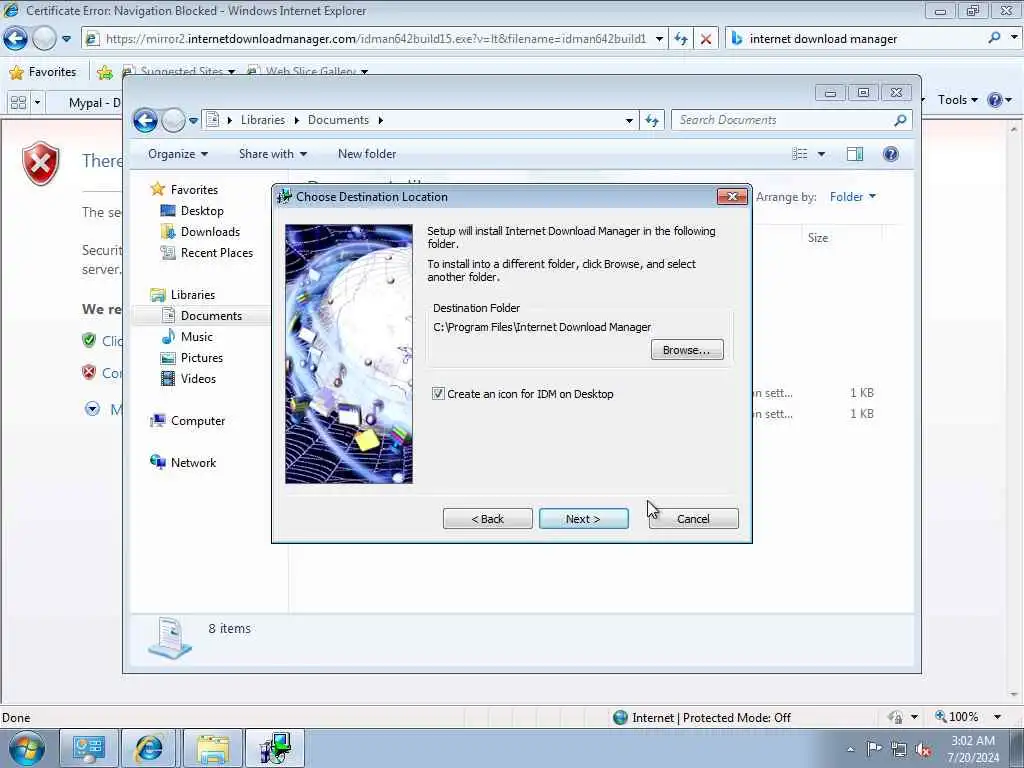Select the Pictures library
The image size is (1024, 768).
pyautogui.click(x=201, y=357)
